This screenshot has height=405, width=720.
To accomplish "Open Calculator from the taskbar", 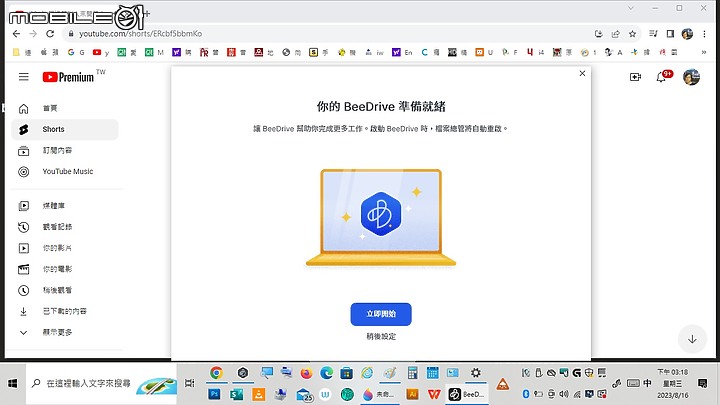I will (412, 373).
